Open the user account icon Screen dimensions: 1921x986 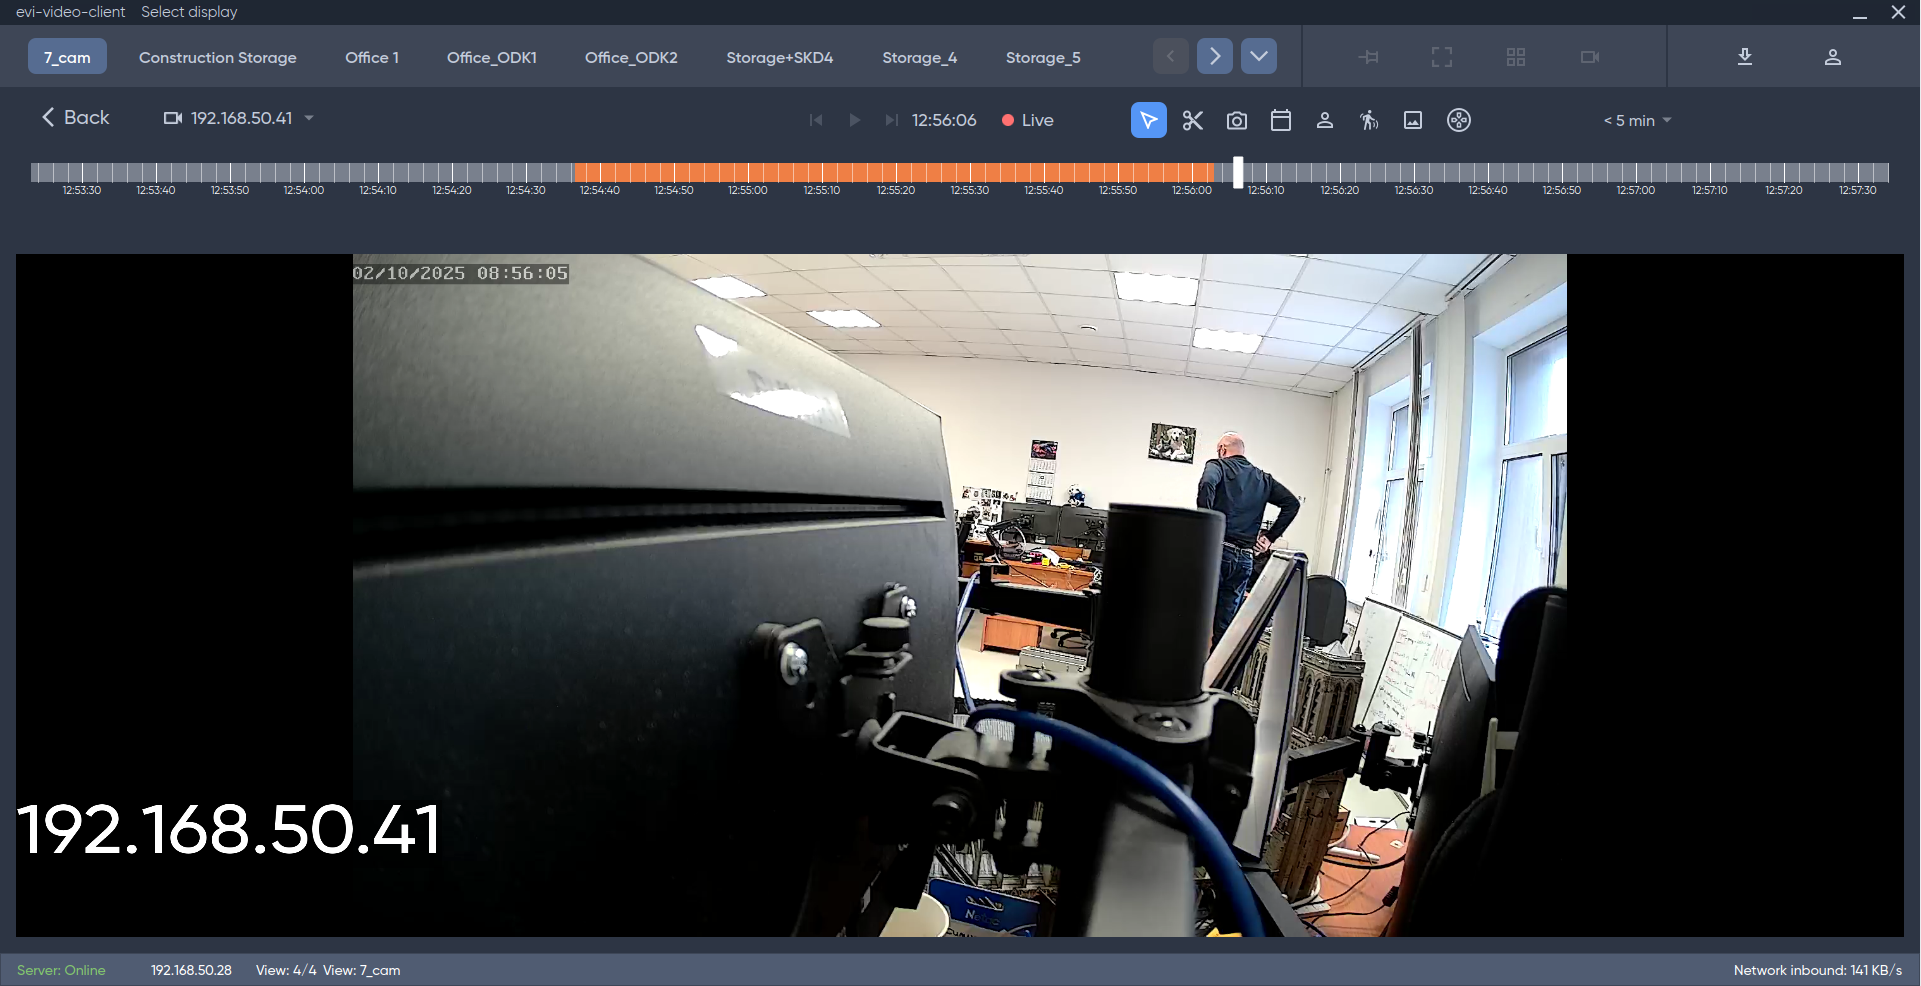point(1833,57)
